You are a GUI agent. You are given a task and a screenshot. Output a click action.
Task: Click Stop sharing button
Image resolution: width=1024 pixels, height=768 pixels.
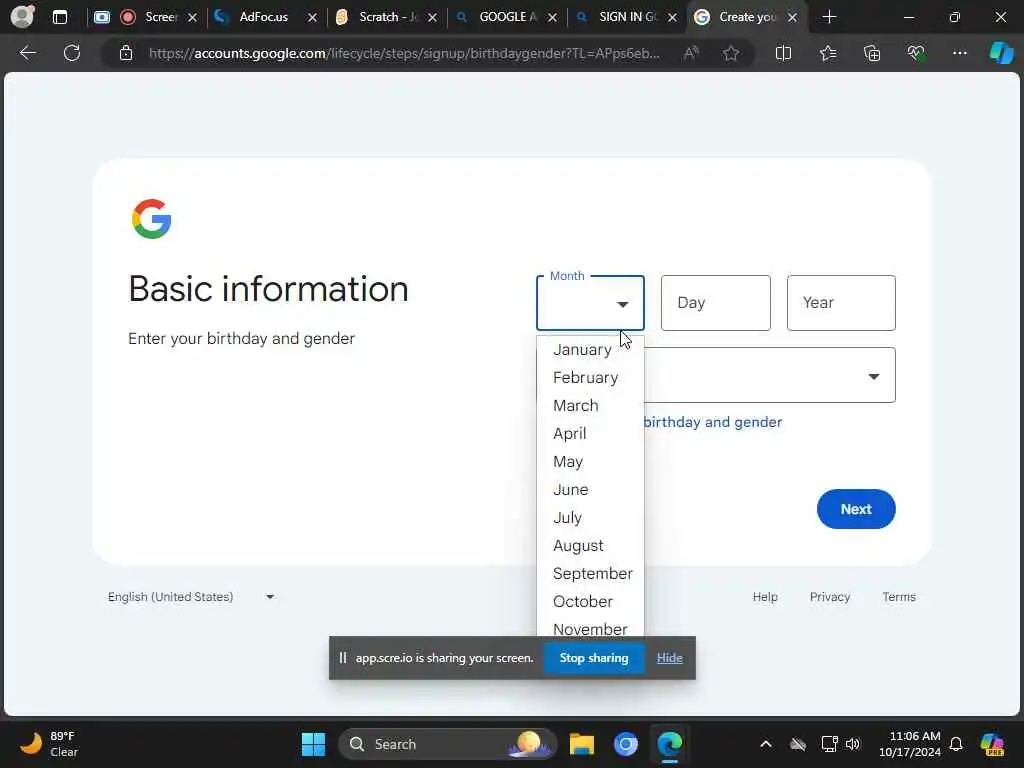coord(594,658)
